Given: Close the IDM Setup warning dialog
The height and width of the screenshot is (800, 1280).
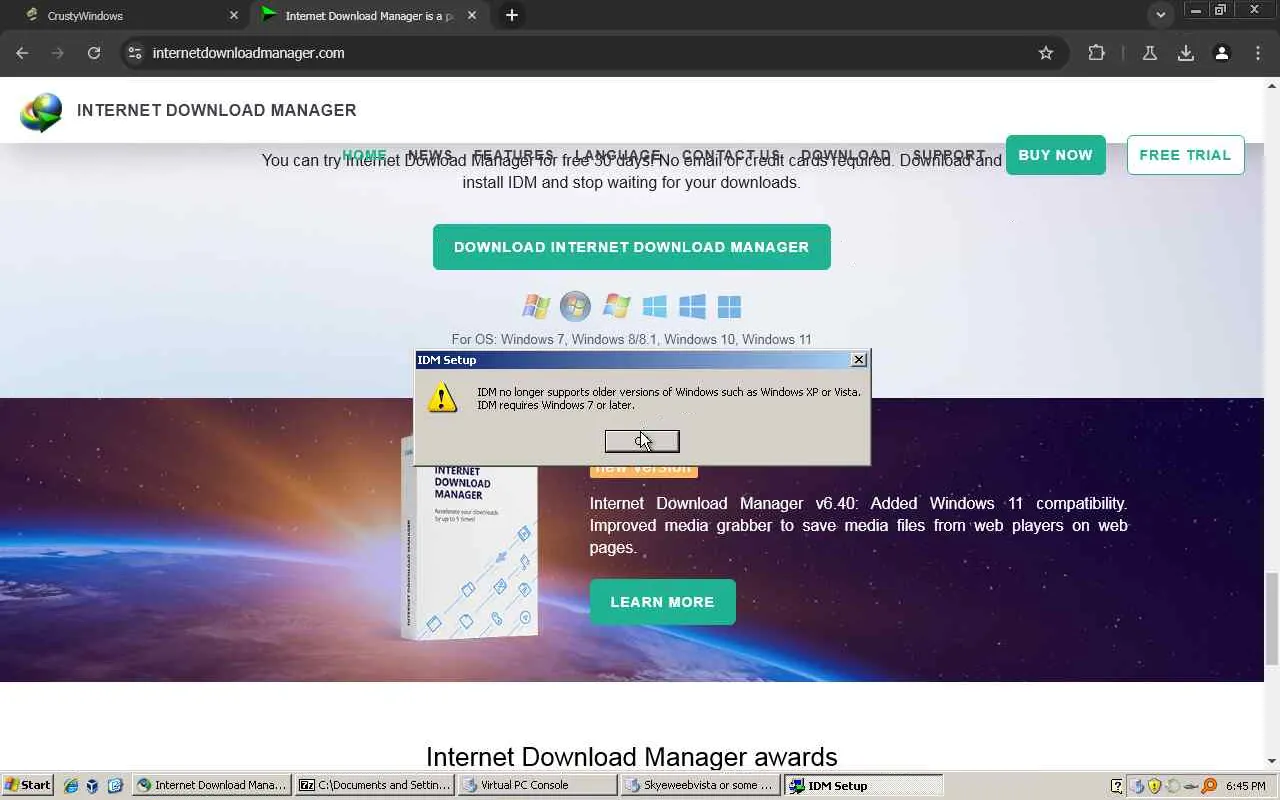Looking at the screenshot, I should [858, 360].
